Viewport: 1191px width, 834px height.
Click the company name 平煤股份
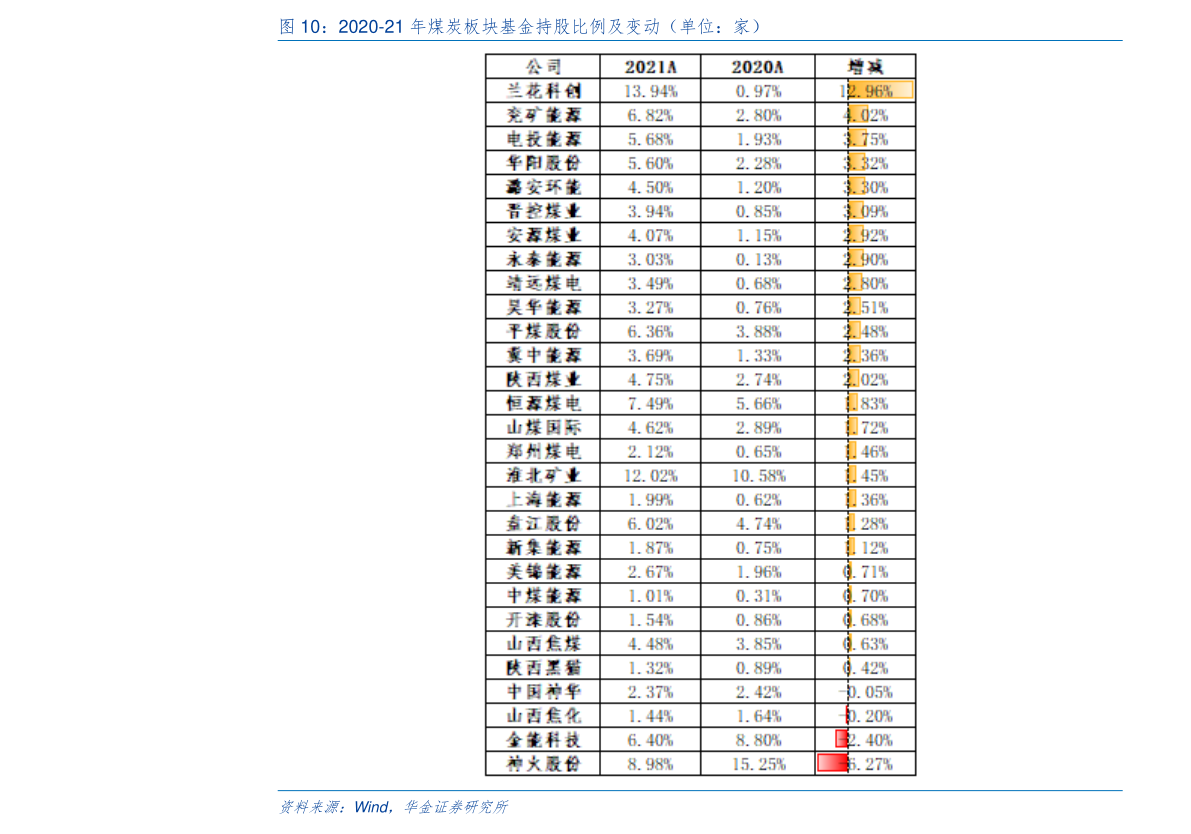pyautogui.click(x=543, y=332)
